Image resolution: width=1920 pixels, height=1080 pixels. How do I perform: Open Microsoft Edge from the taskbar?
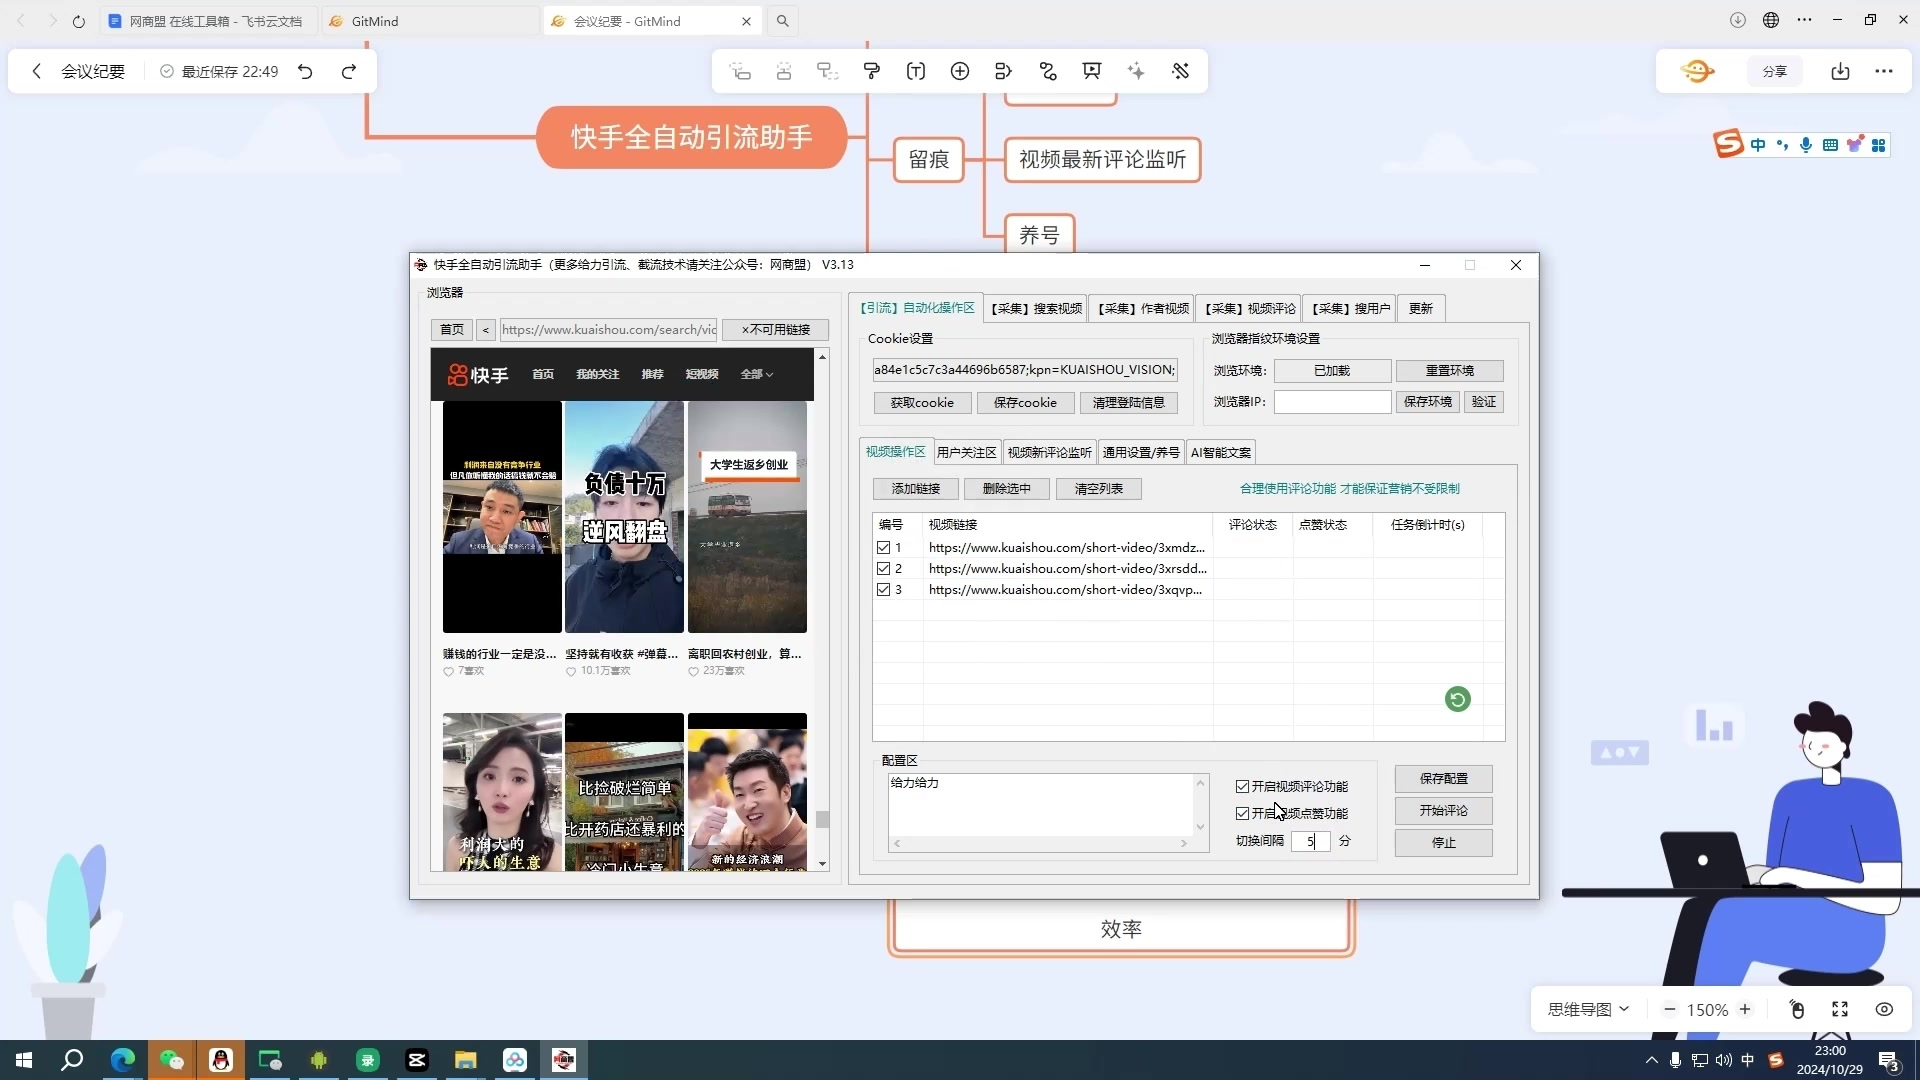point(123,1060)
